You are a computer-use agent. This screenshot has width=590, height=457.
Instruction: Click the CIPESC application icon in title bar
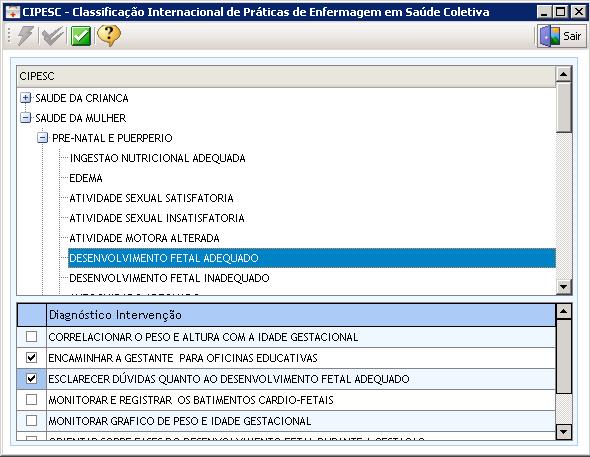coord(12,12)
